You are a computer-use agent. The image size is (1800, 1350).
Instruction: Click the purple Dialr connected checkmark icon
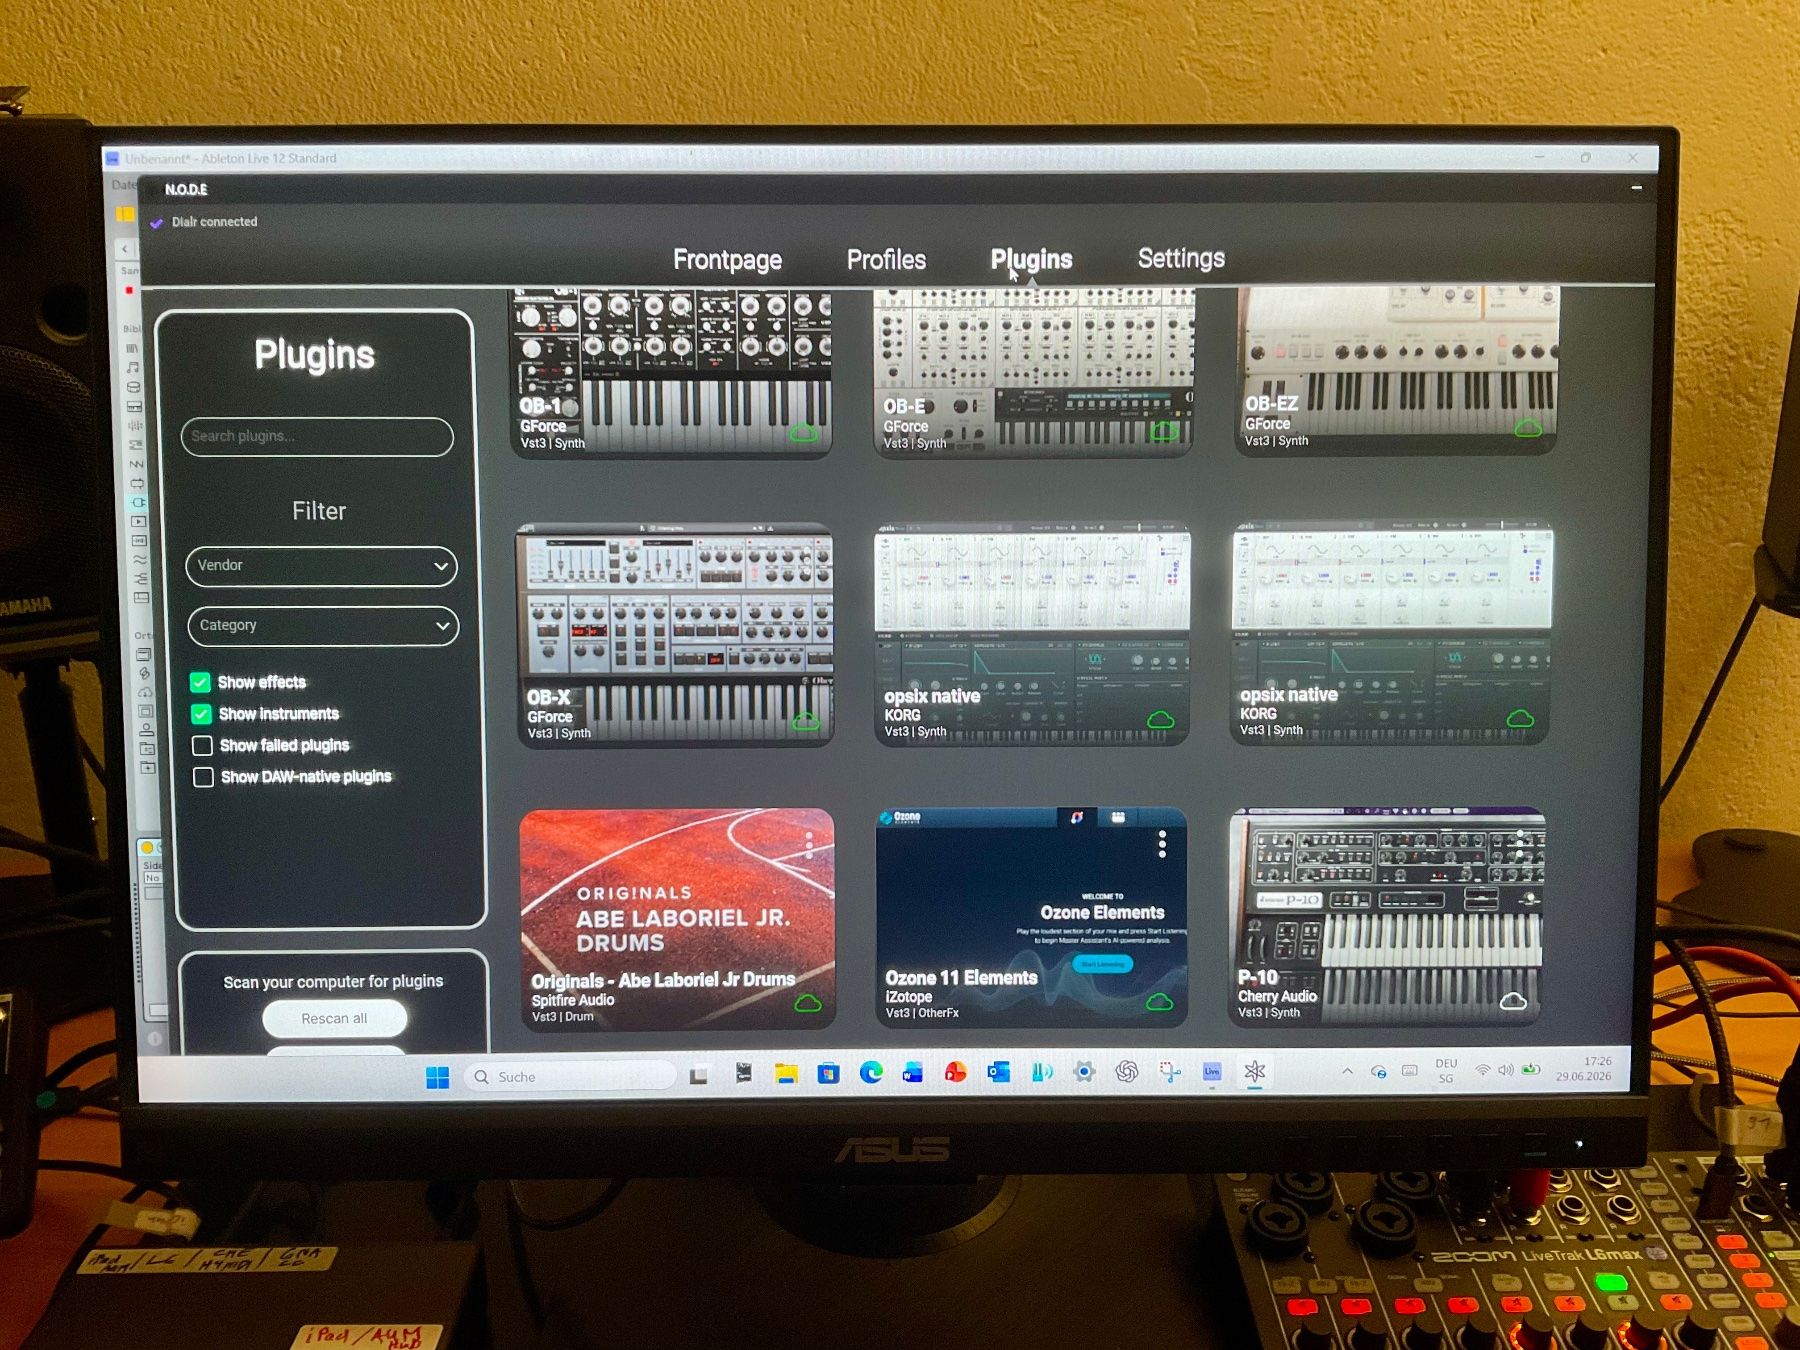point(156,223)
